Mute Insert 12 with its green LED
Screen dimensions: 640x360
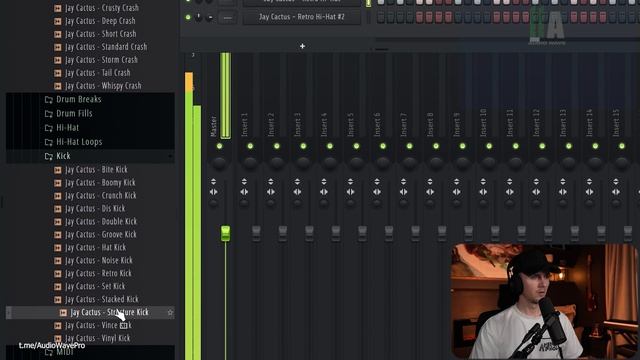click(542, 146)
